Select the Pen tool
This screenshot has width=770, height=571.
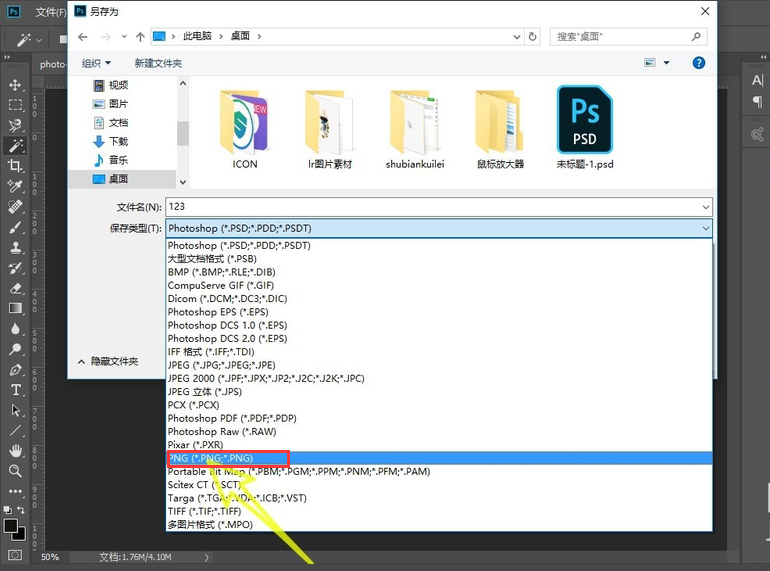[15, 370]
